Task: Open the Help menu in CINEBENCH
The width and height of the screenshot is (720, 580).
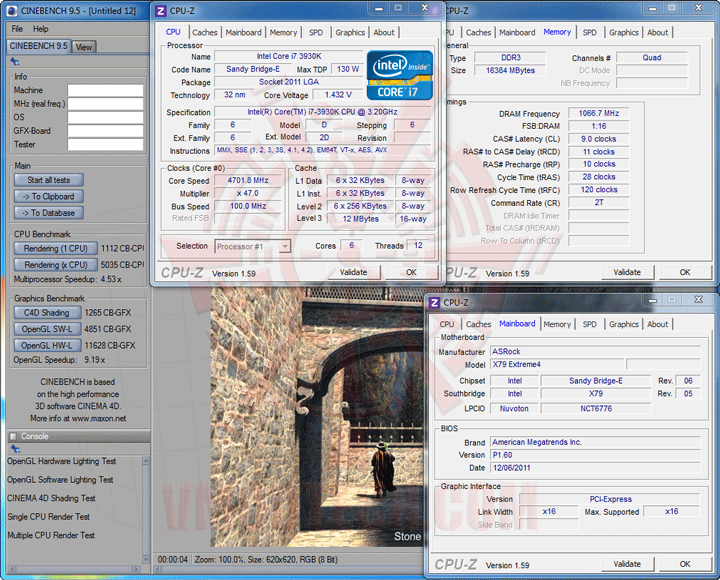Action: [41, 29]
